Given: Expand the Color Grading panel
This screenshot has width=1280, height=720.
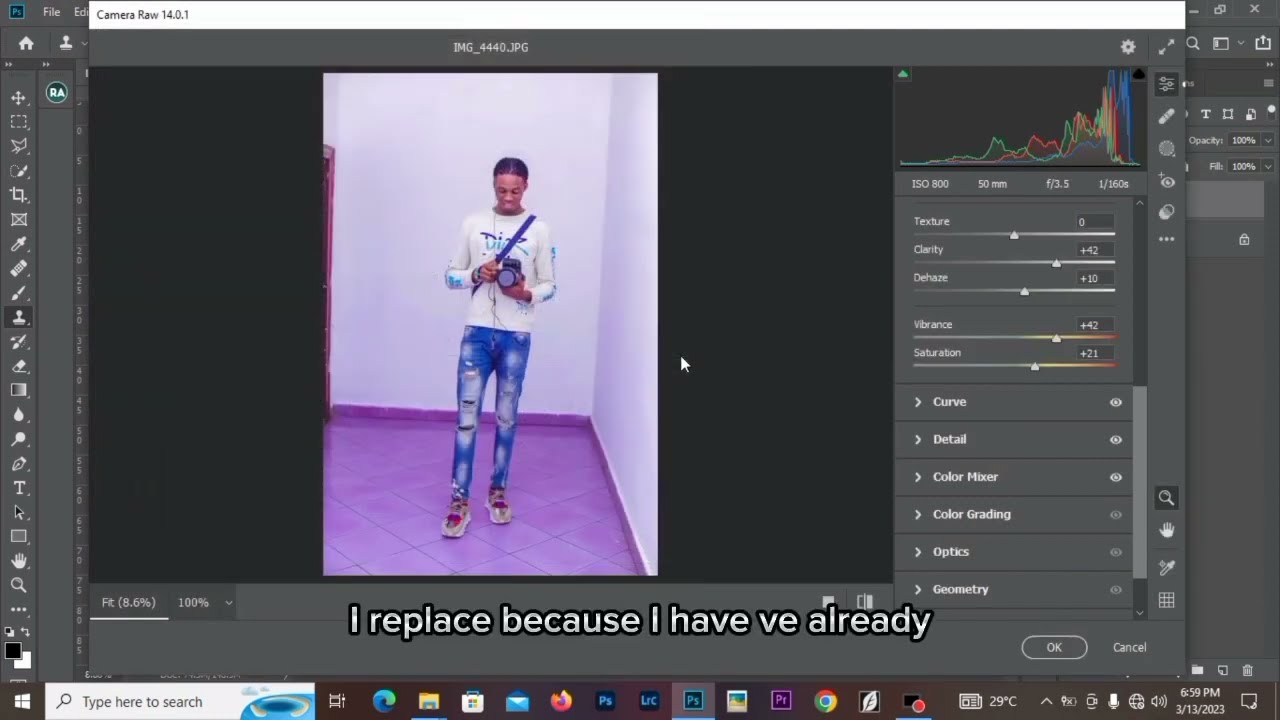Looking at the screenshot, I should point(918,514).
